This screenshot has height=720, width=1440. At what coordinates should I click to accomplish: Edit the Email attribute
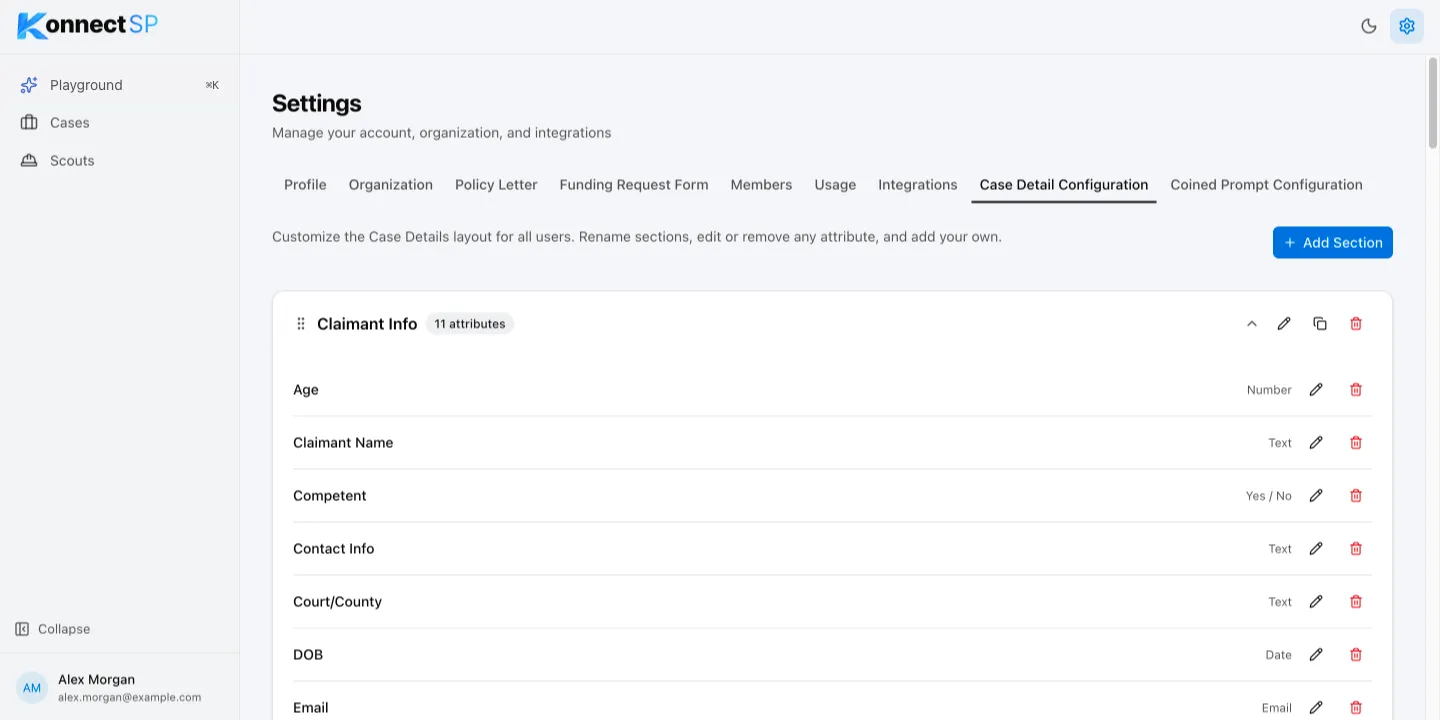click(x=1316, y=708)
